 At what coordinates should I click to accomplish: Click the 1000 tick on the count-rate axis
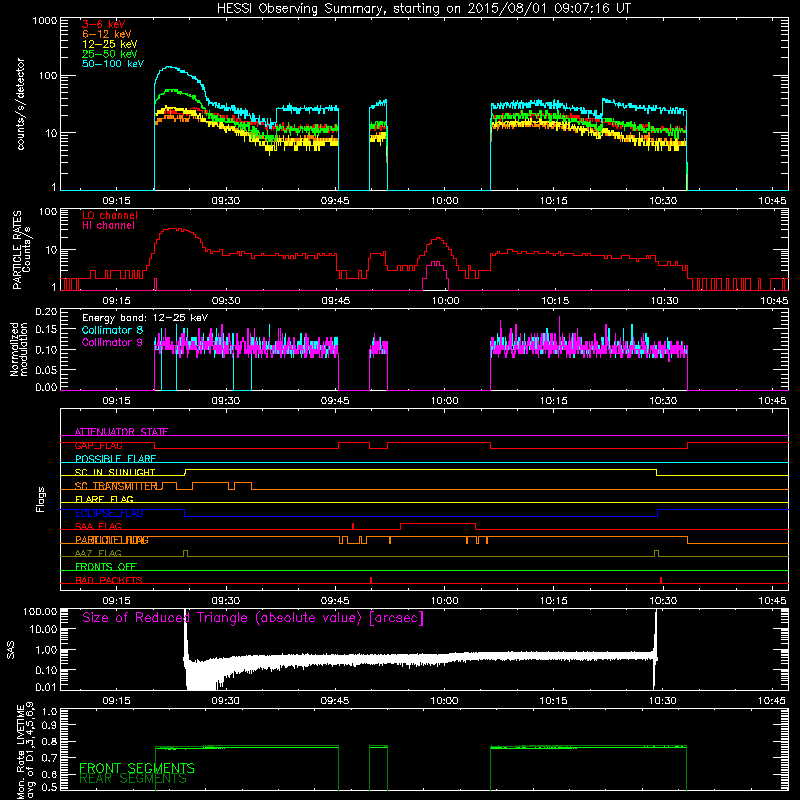tap(45, 21)
